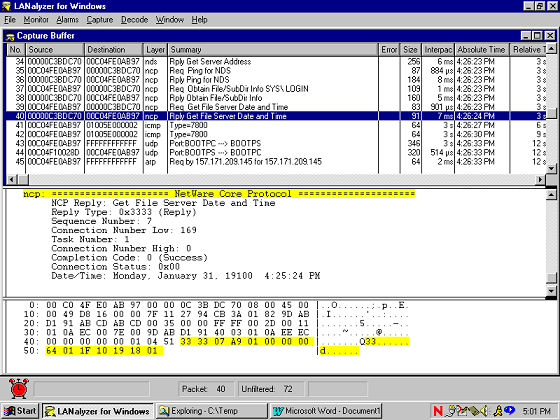Click hex row at offset 40
Viewport: 560px width, 420px height.
[x=216, y=342]
